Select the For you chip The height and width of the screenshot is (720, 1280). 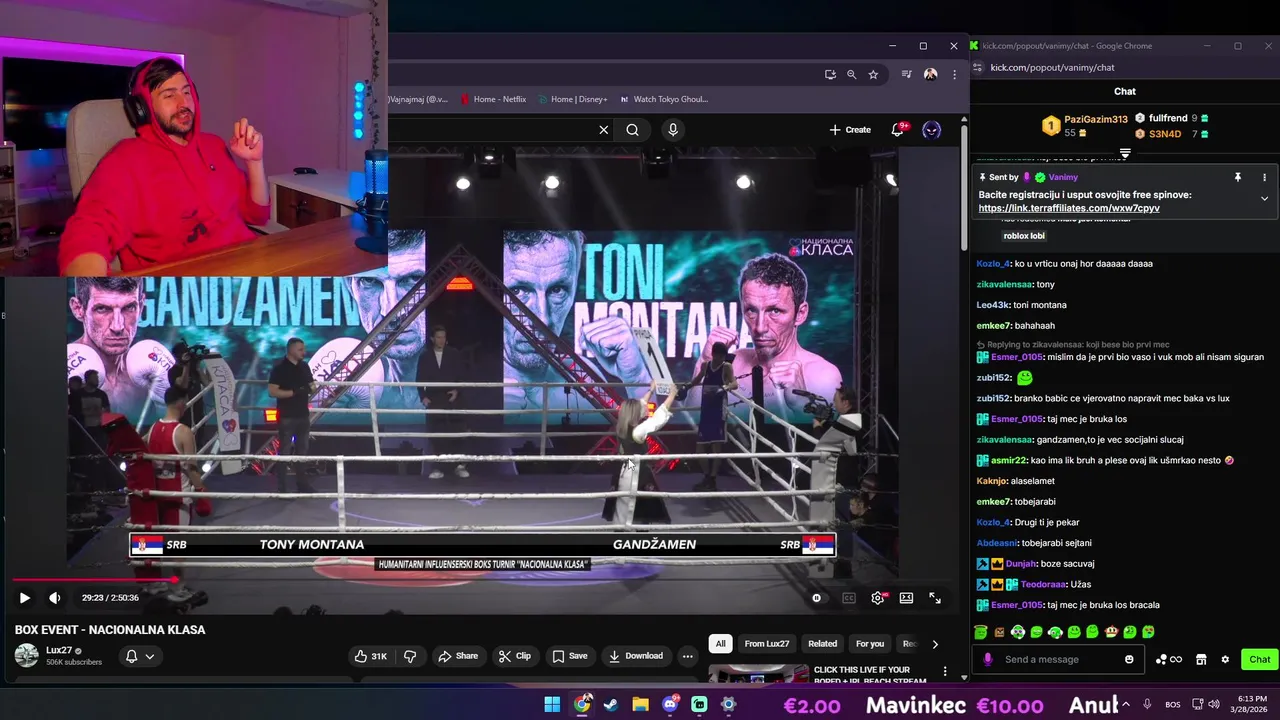point(870,644)
